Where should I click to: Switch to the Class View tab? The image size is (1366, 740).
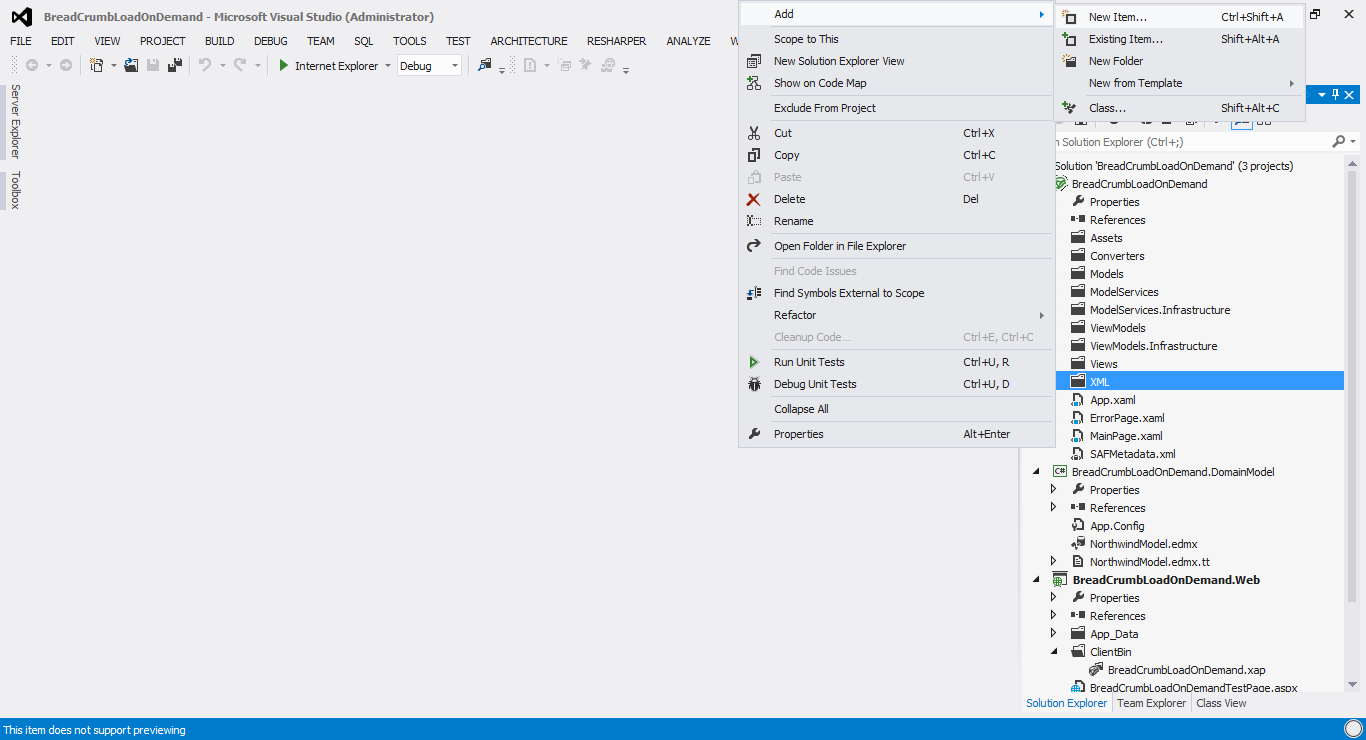1221,703
